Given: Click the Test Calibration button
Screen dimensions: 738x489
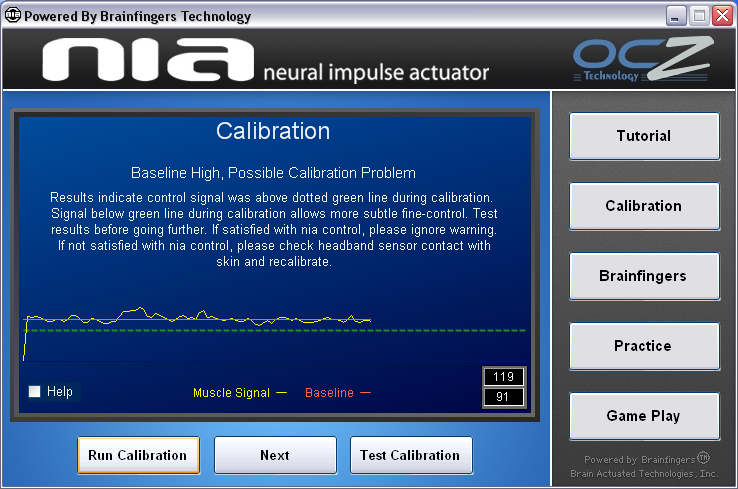Looking at the screenshot, I should (x=411, y=455).
